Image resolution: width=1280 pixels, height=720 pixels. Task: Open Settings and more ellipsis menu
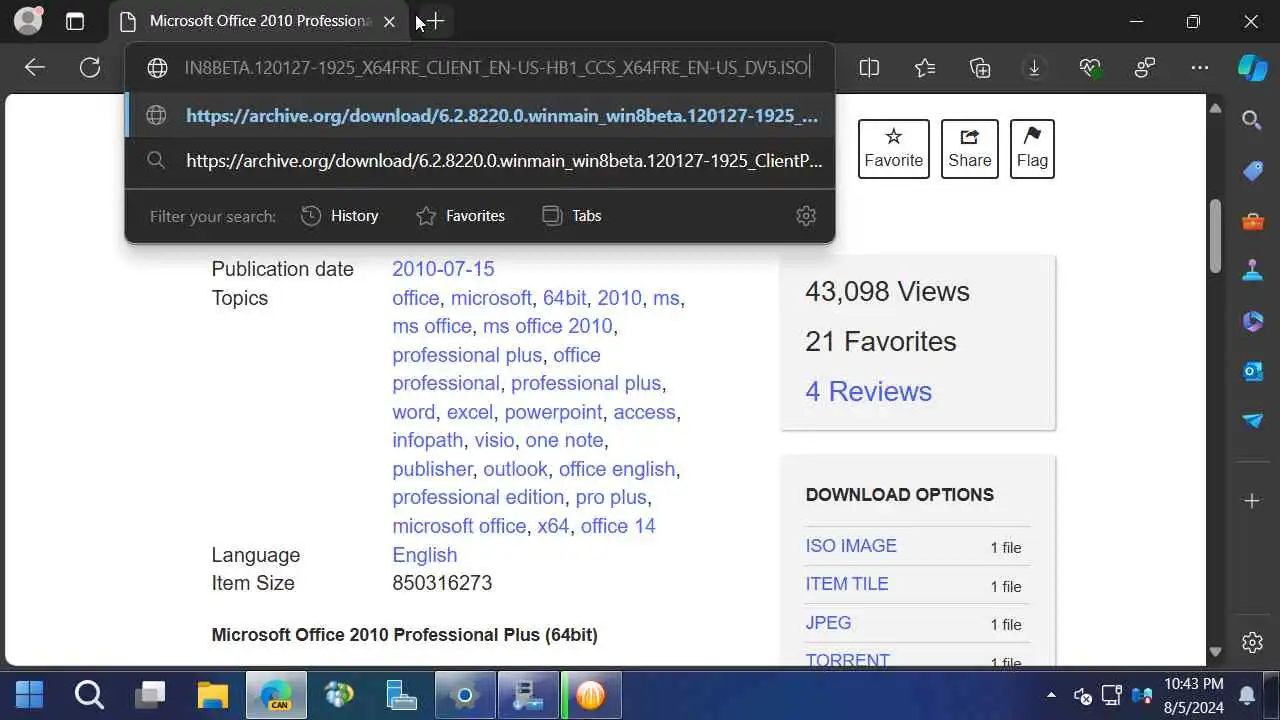tap(1200, 68)
